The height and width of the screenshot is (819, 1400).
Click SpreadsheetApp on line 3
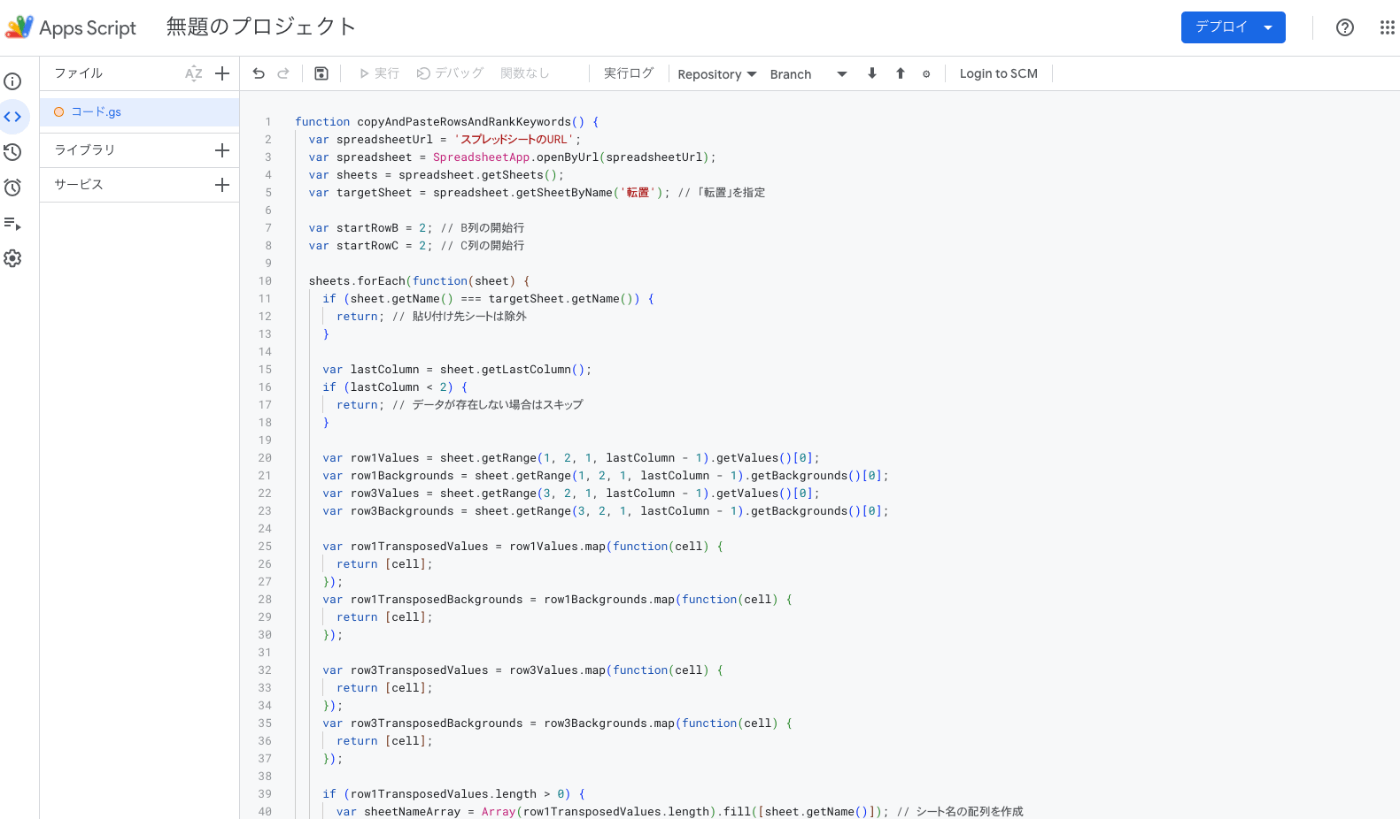point(481,158)
